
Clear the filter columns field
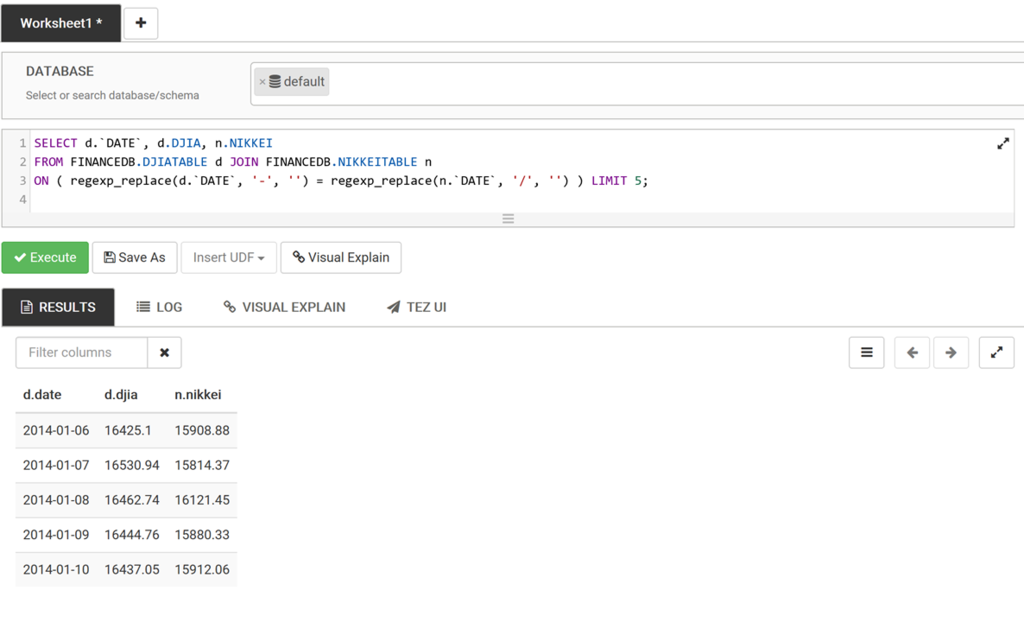[165, 353]
